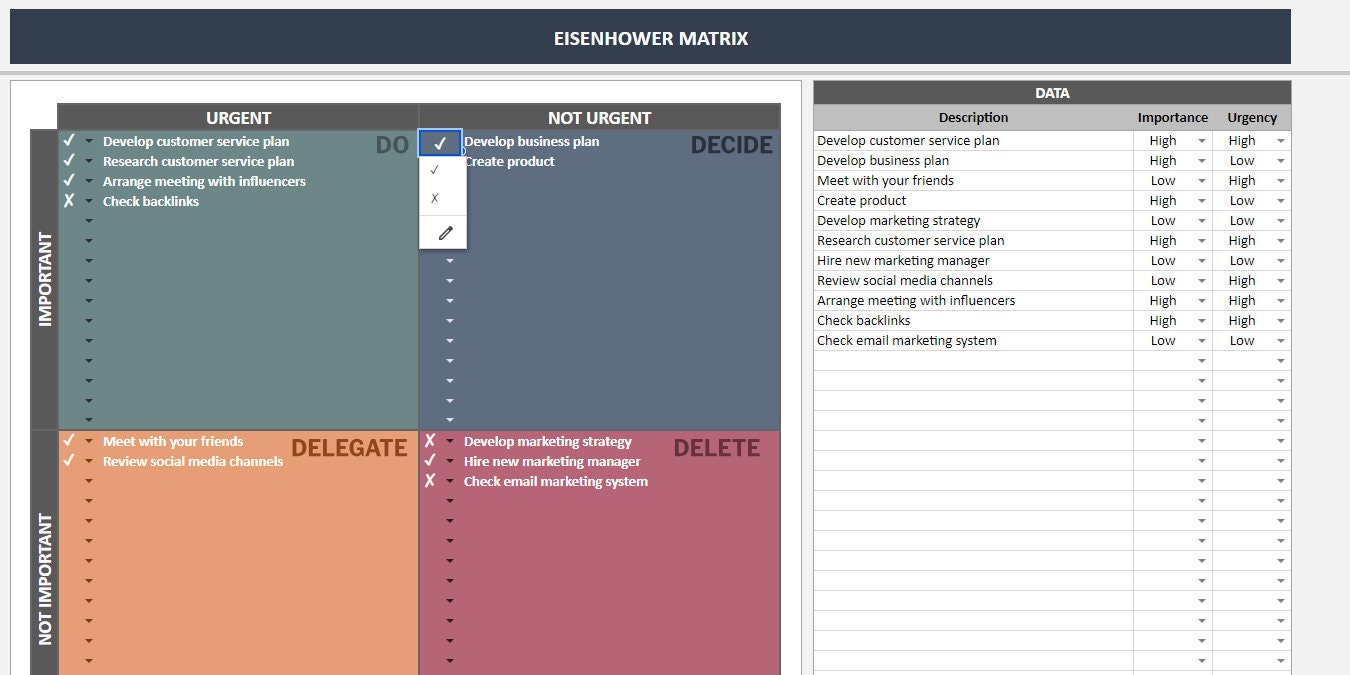Toggle the status mark for "Research customer service plan"

click(x=69, y=161)
